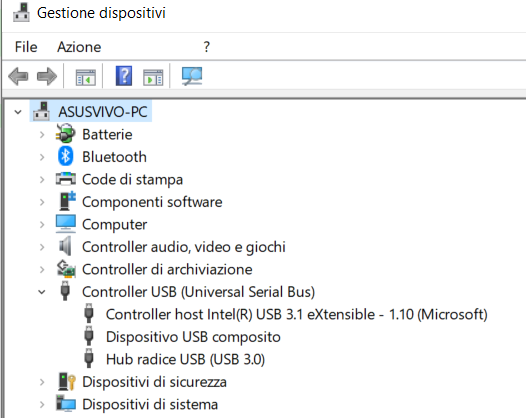Click the Hub radice USB icon
Image resolution: width=526 pixels, height=418 pixels.
coord(89,358)
